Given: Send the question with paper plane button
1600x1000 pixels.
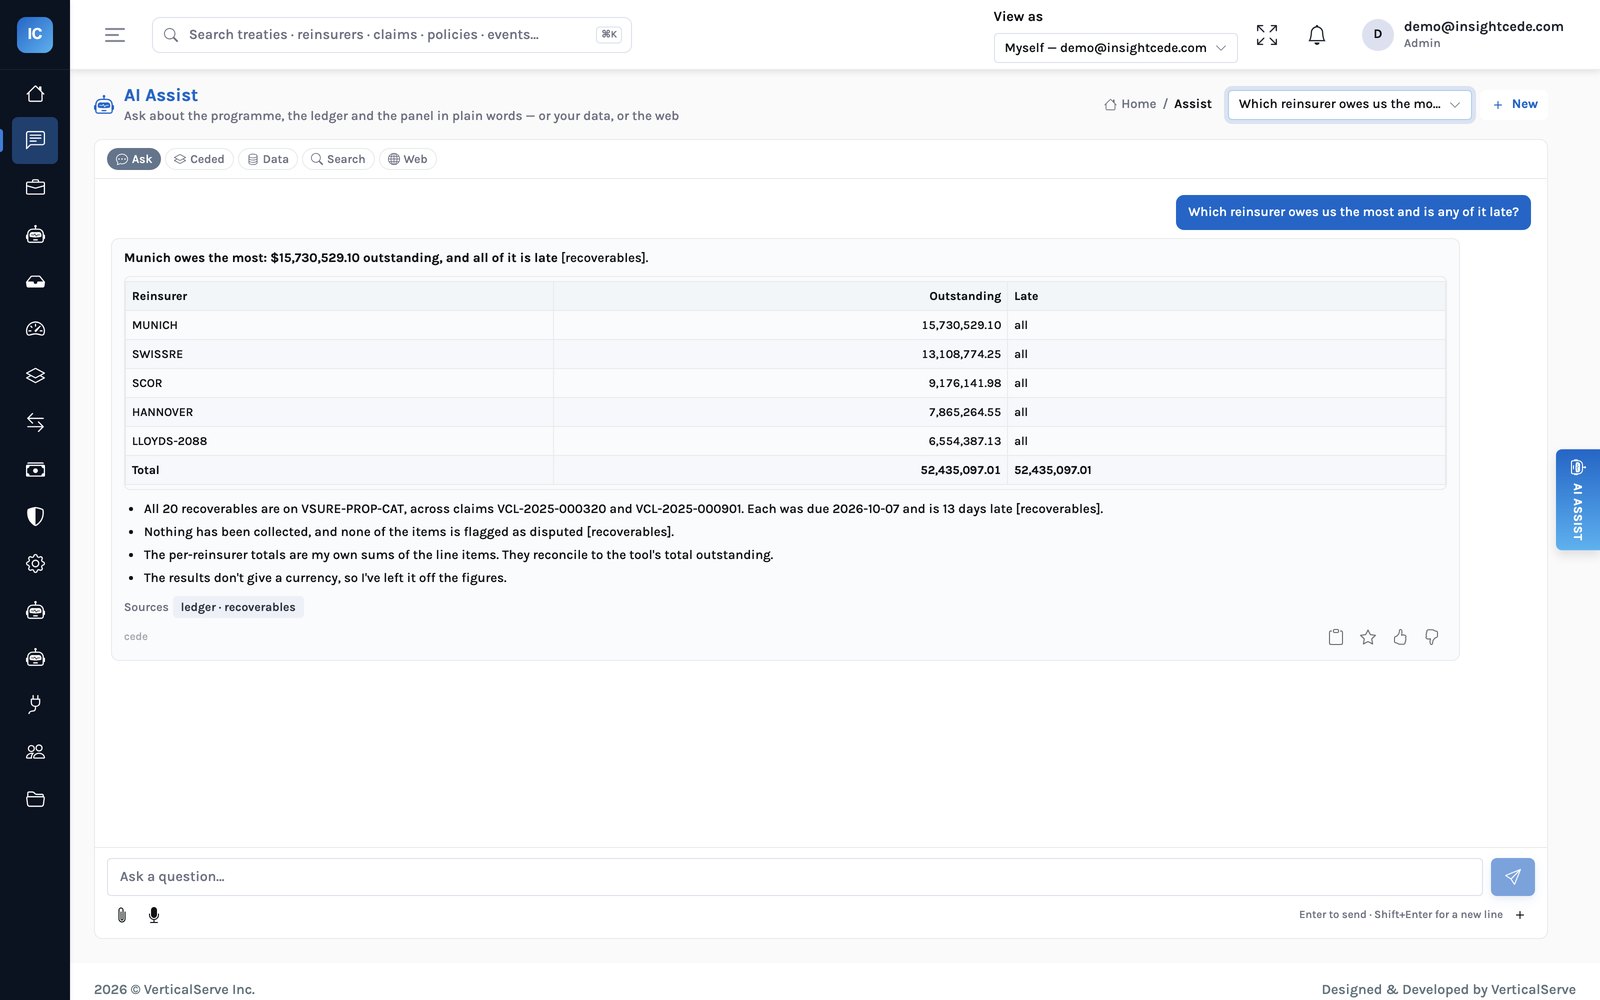Looking at the screenshot, I should (x=1512, y=877).
